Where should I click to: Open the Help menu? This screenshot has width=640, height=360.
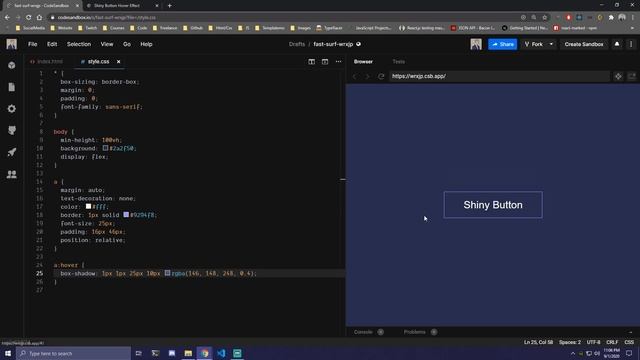(x=146, y=44)
